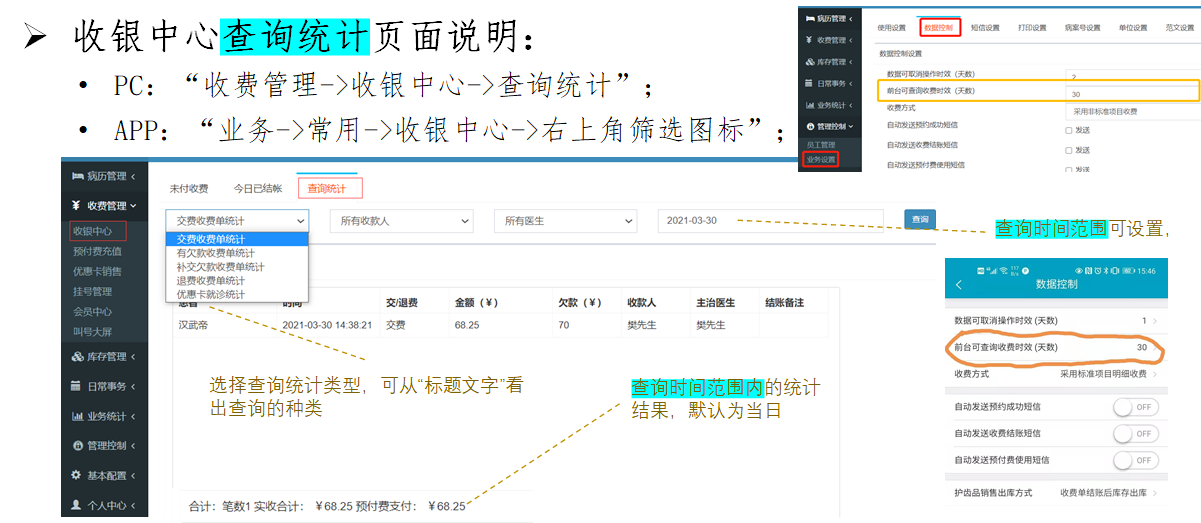Click the chart icon beside 业务统计 in the settings window sidebar
This screenshot has height=523, width=1201.
810,105
